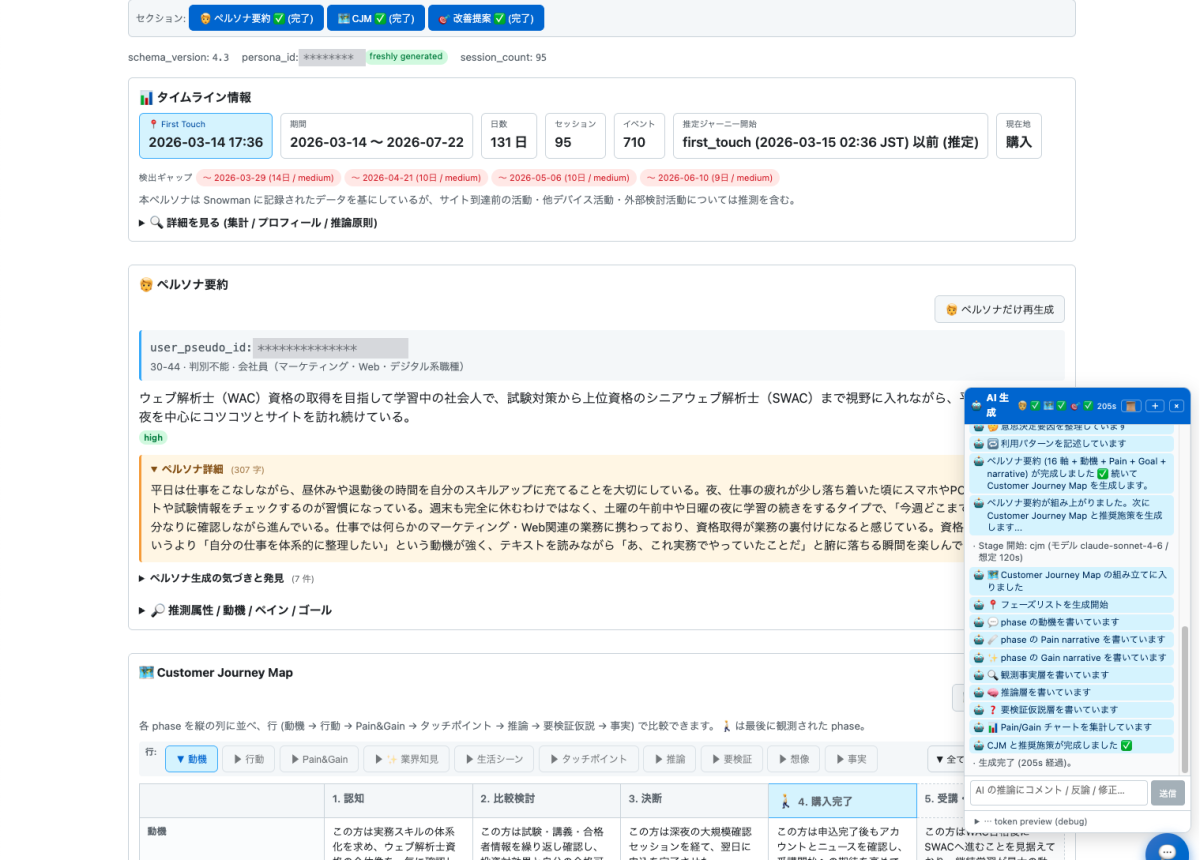Screen dimensions: 1200x860
Task: Click the 期間 date range card
Action: pos(377,136)
